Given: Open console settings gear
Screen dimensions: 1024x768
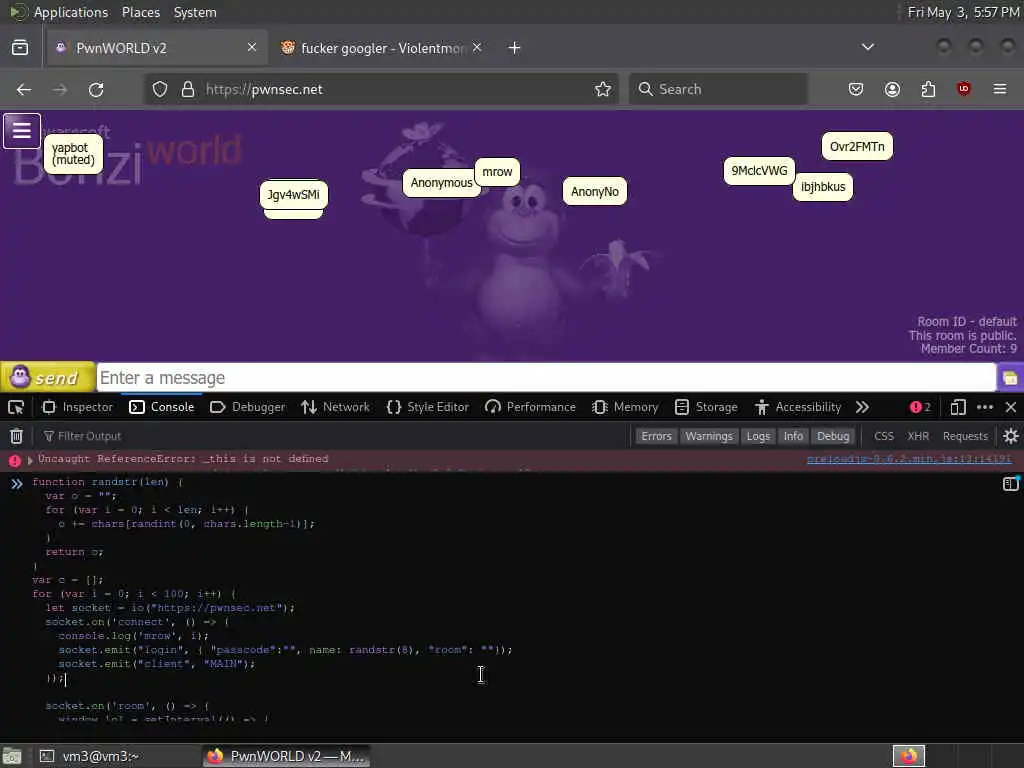Looking at the screenshot, I should tap(1010, 436).
